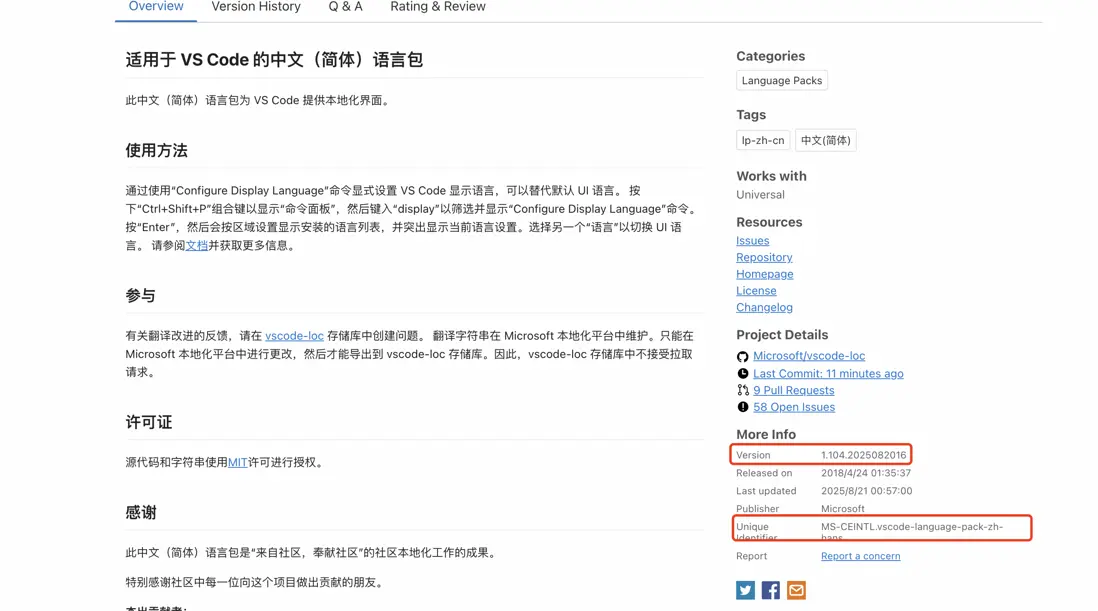Select the lp-zh-cn tag

tap(763, 140)
